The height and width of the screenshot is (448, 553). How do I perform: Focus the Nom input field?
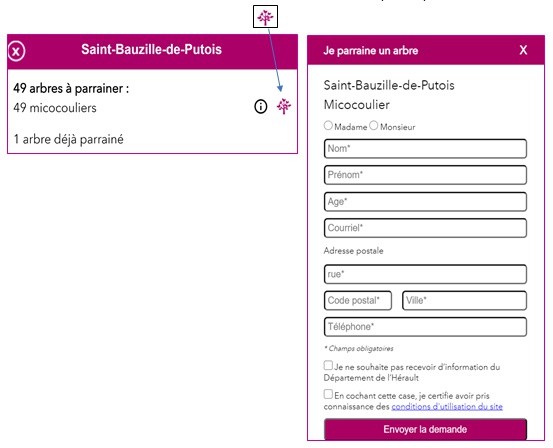(425, 149)
